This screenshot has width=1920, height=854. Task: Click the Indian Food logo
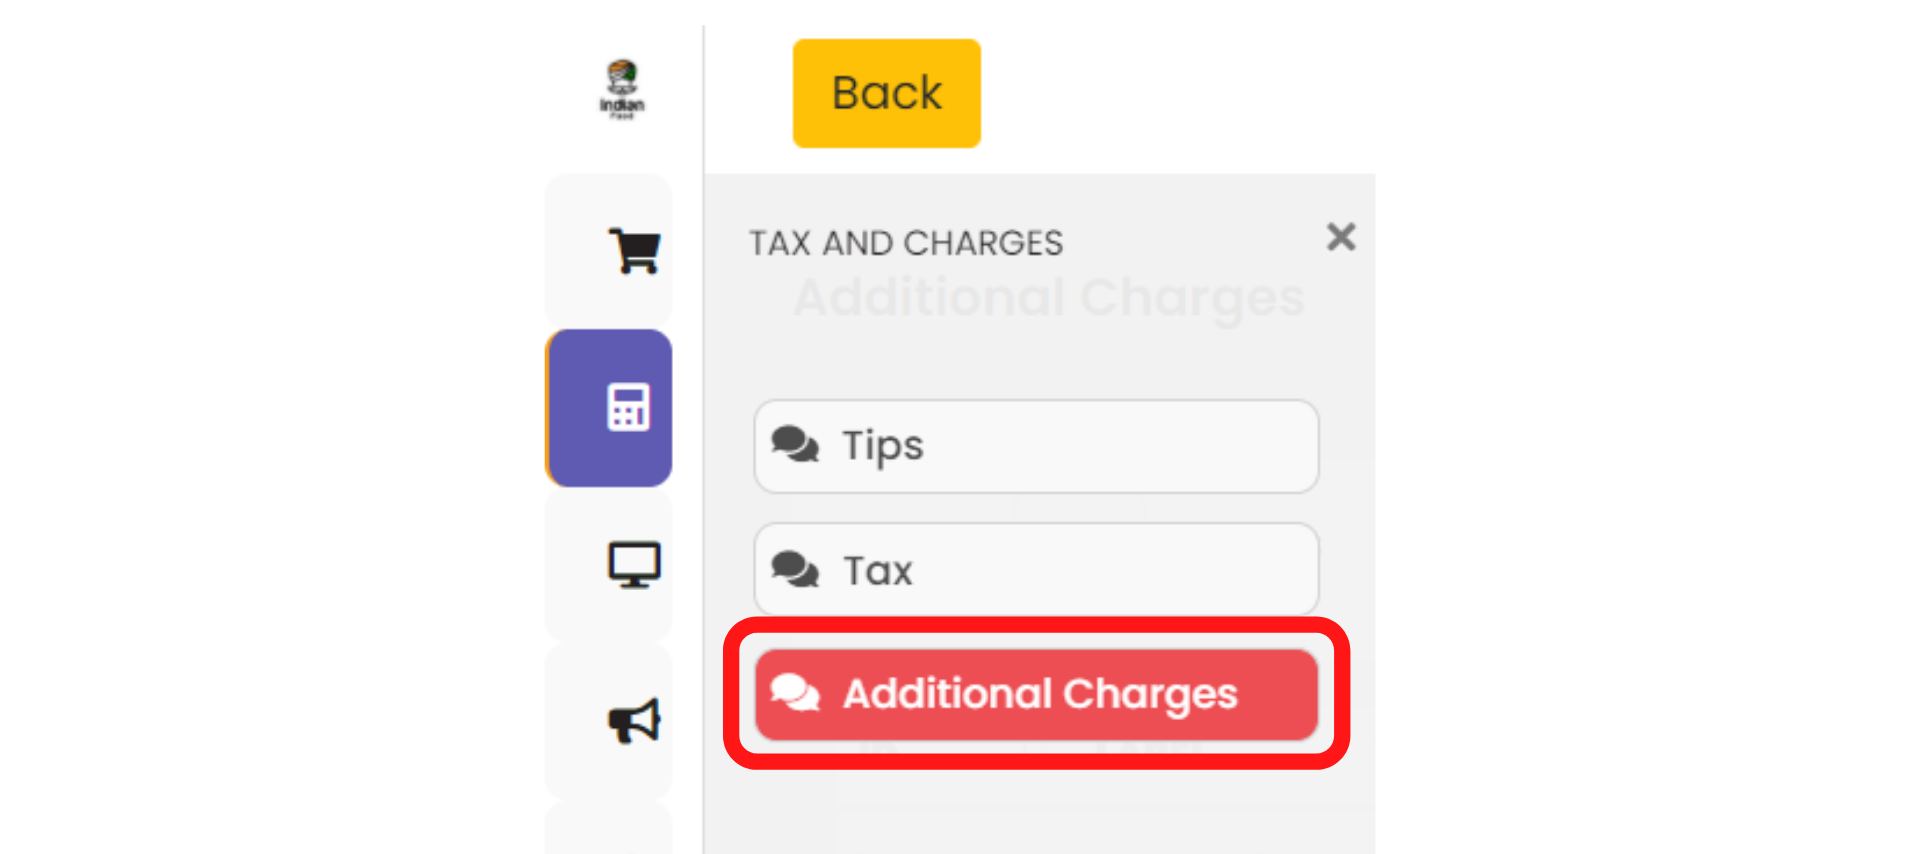pyautogui.click(x=622, y=90)
